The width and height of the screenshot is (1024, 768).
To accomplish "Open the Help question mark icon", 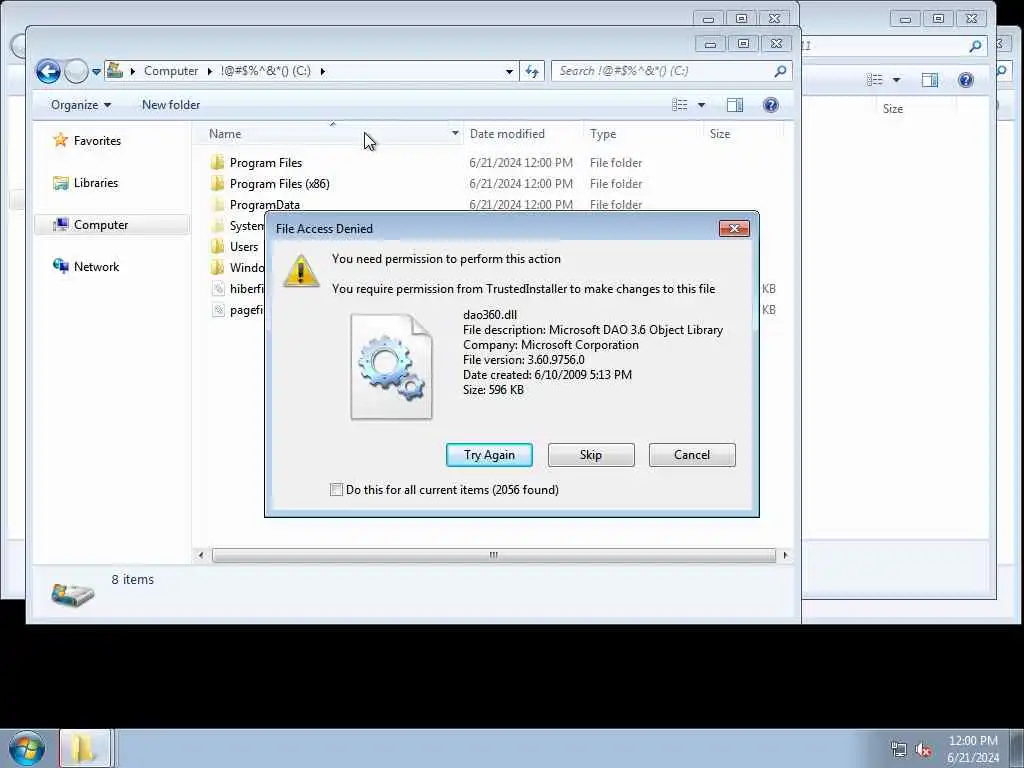I will pos(771,105).
